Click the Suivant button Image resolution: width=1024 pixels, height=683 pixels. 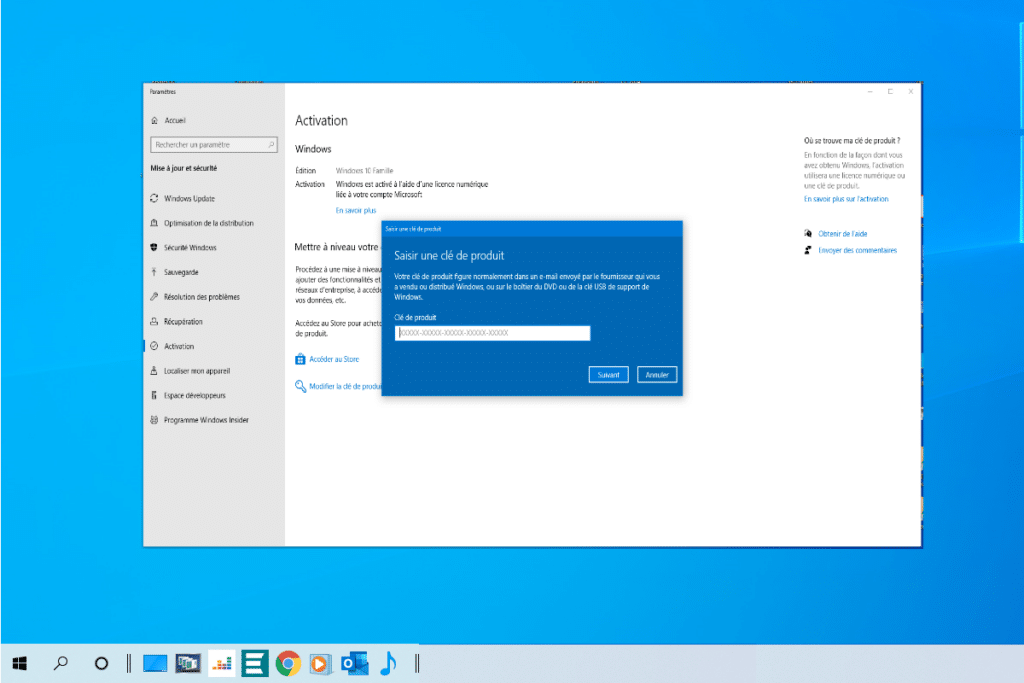point(609,374)
